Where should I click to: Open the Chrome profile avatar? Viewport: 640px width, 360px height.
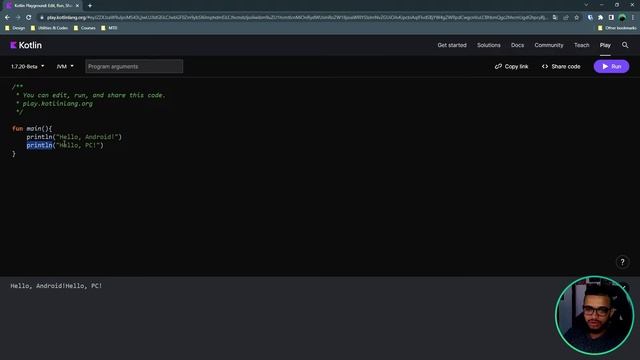click(x=622, y=18)
